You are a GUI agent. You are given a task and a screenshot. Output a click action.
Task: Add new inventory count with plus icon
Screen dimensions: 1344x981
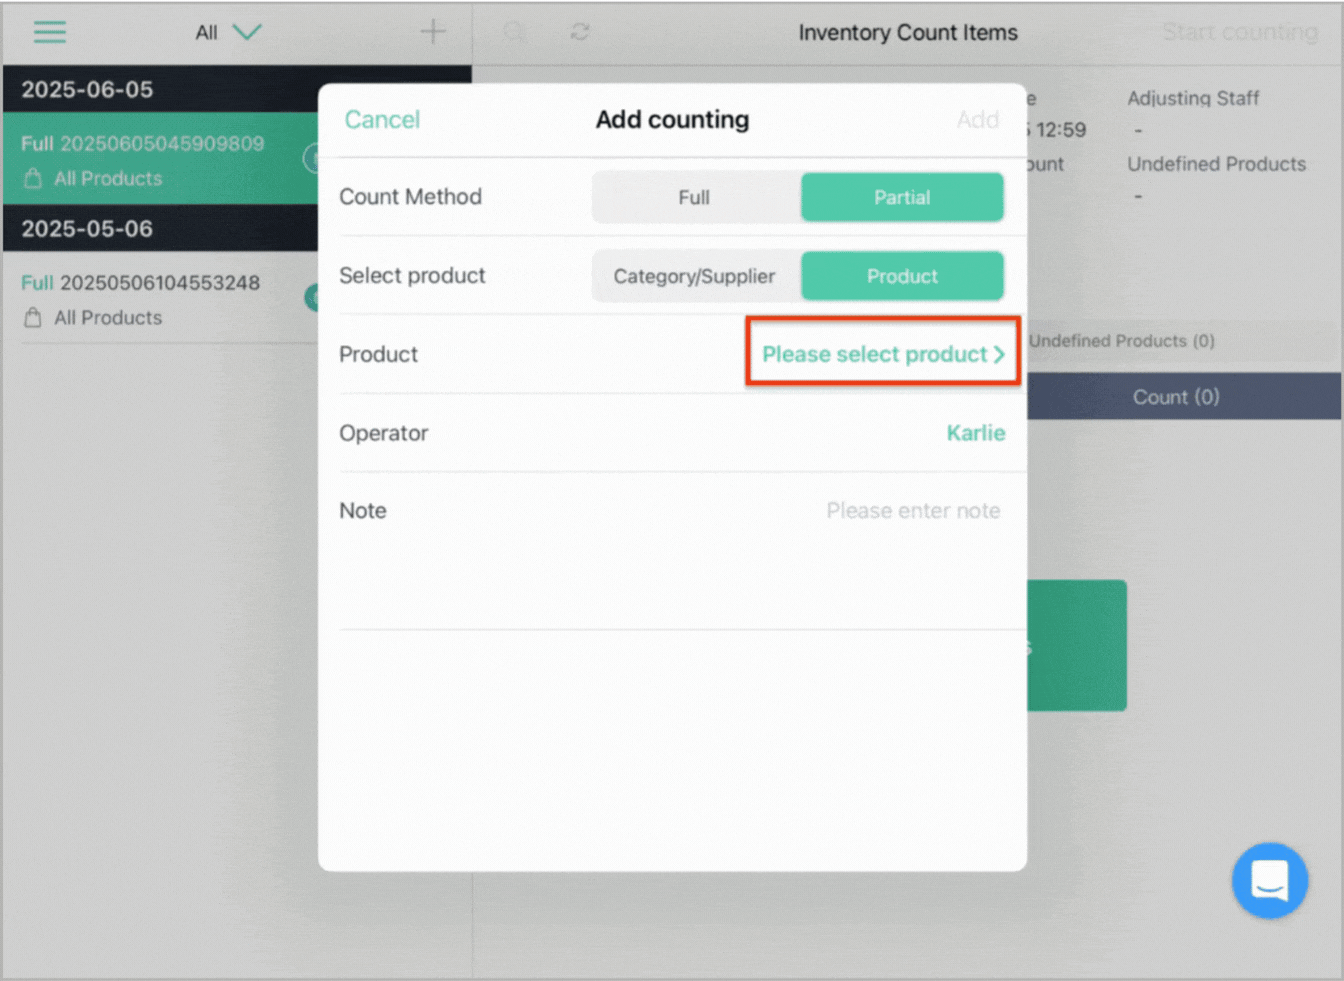tap(433, 31)
